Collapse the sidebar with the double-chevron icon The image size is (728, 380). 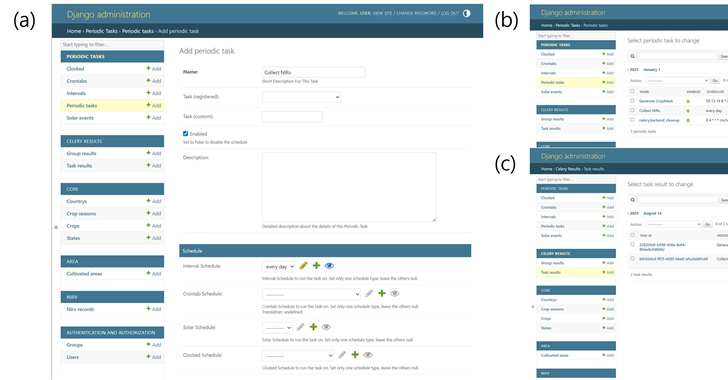pos(56,227)
